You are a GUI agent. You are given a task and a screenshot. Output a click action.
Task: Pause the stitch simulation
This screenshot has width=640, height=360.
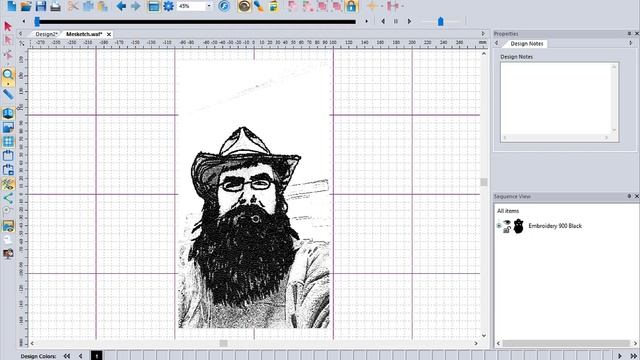396,21
